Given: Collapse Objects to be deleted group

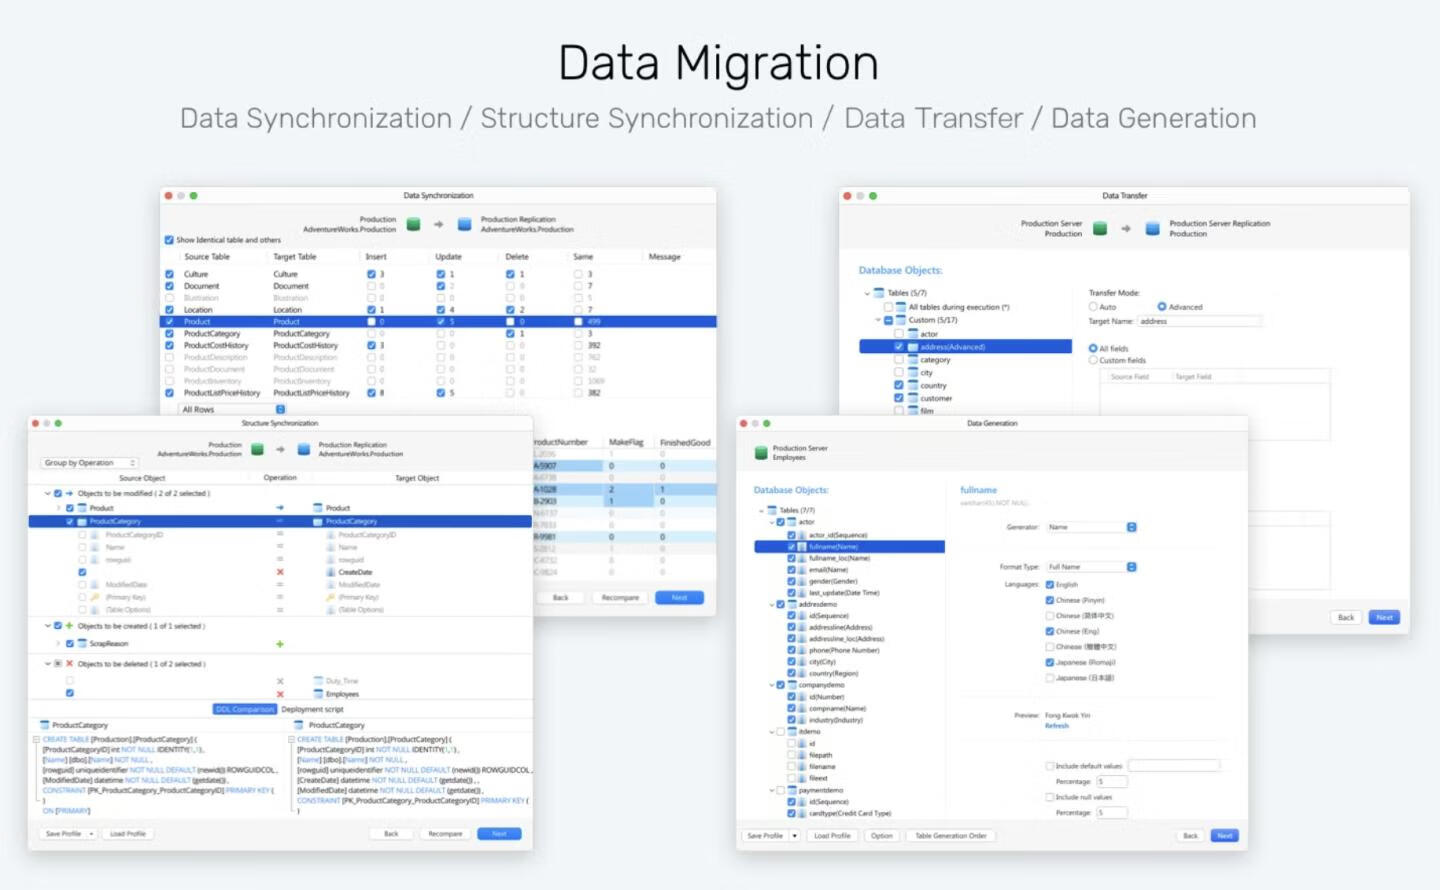Looking at the screenshot, I should click(x=47, y=664).
